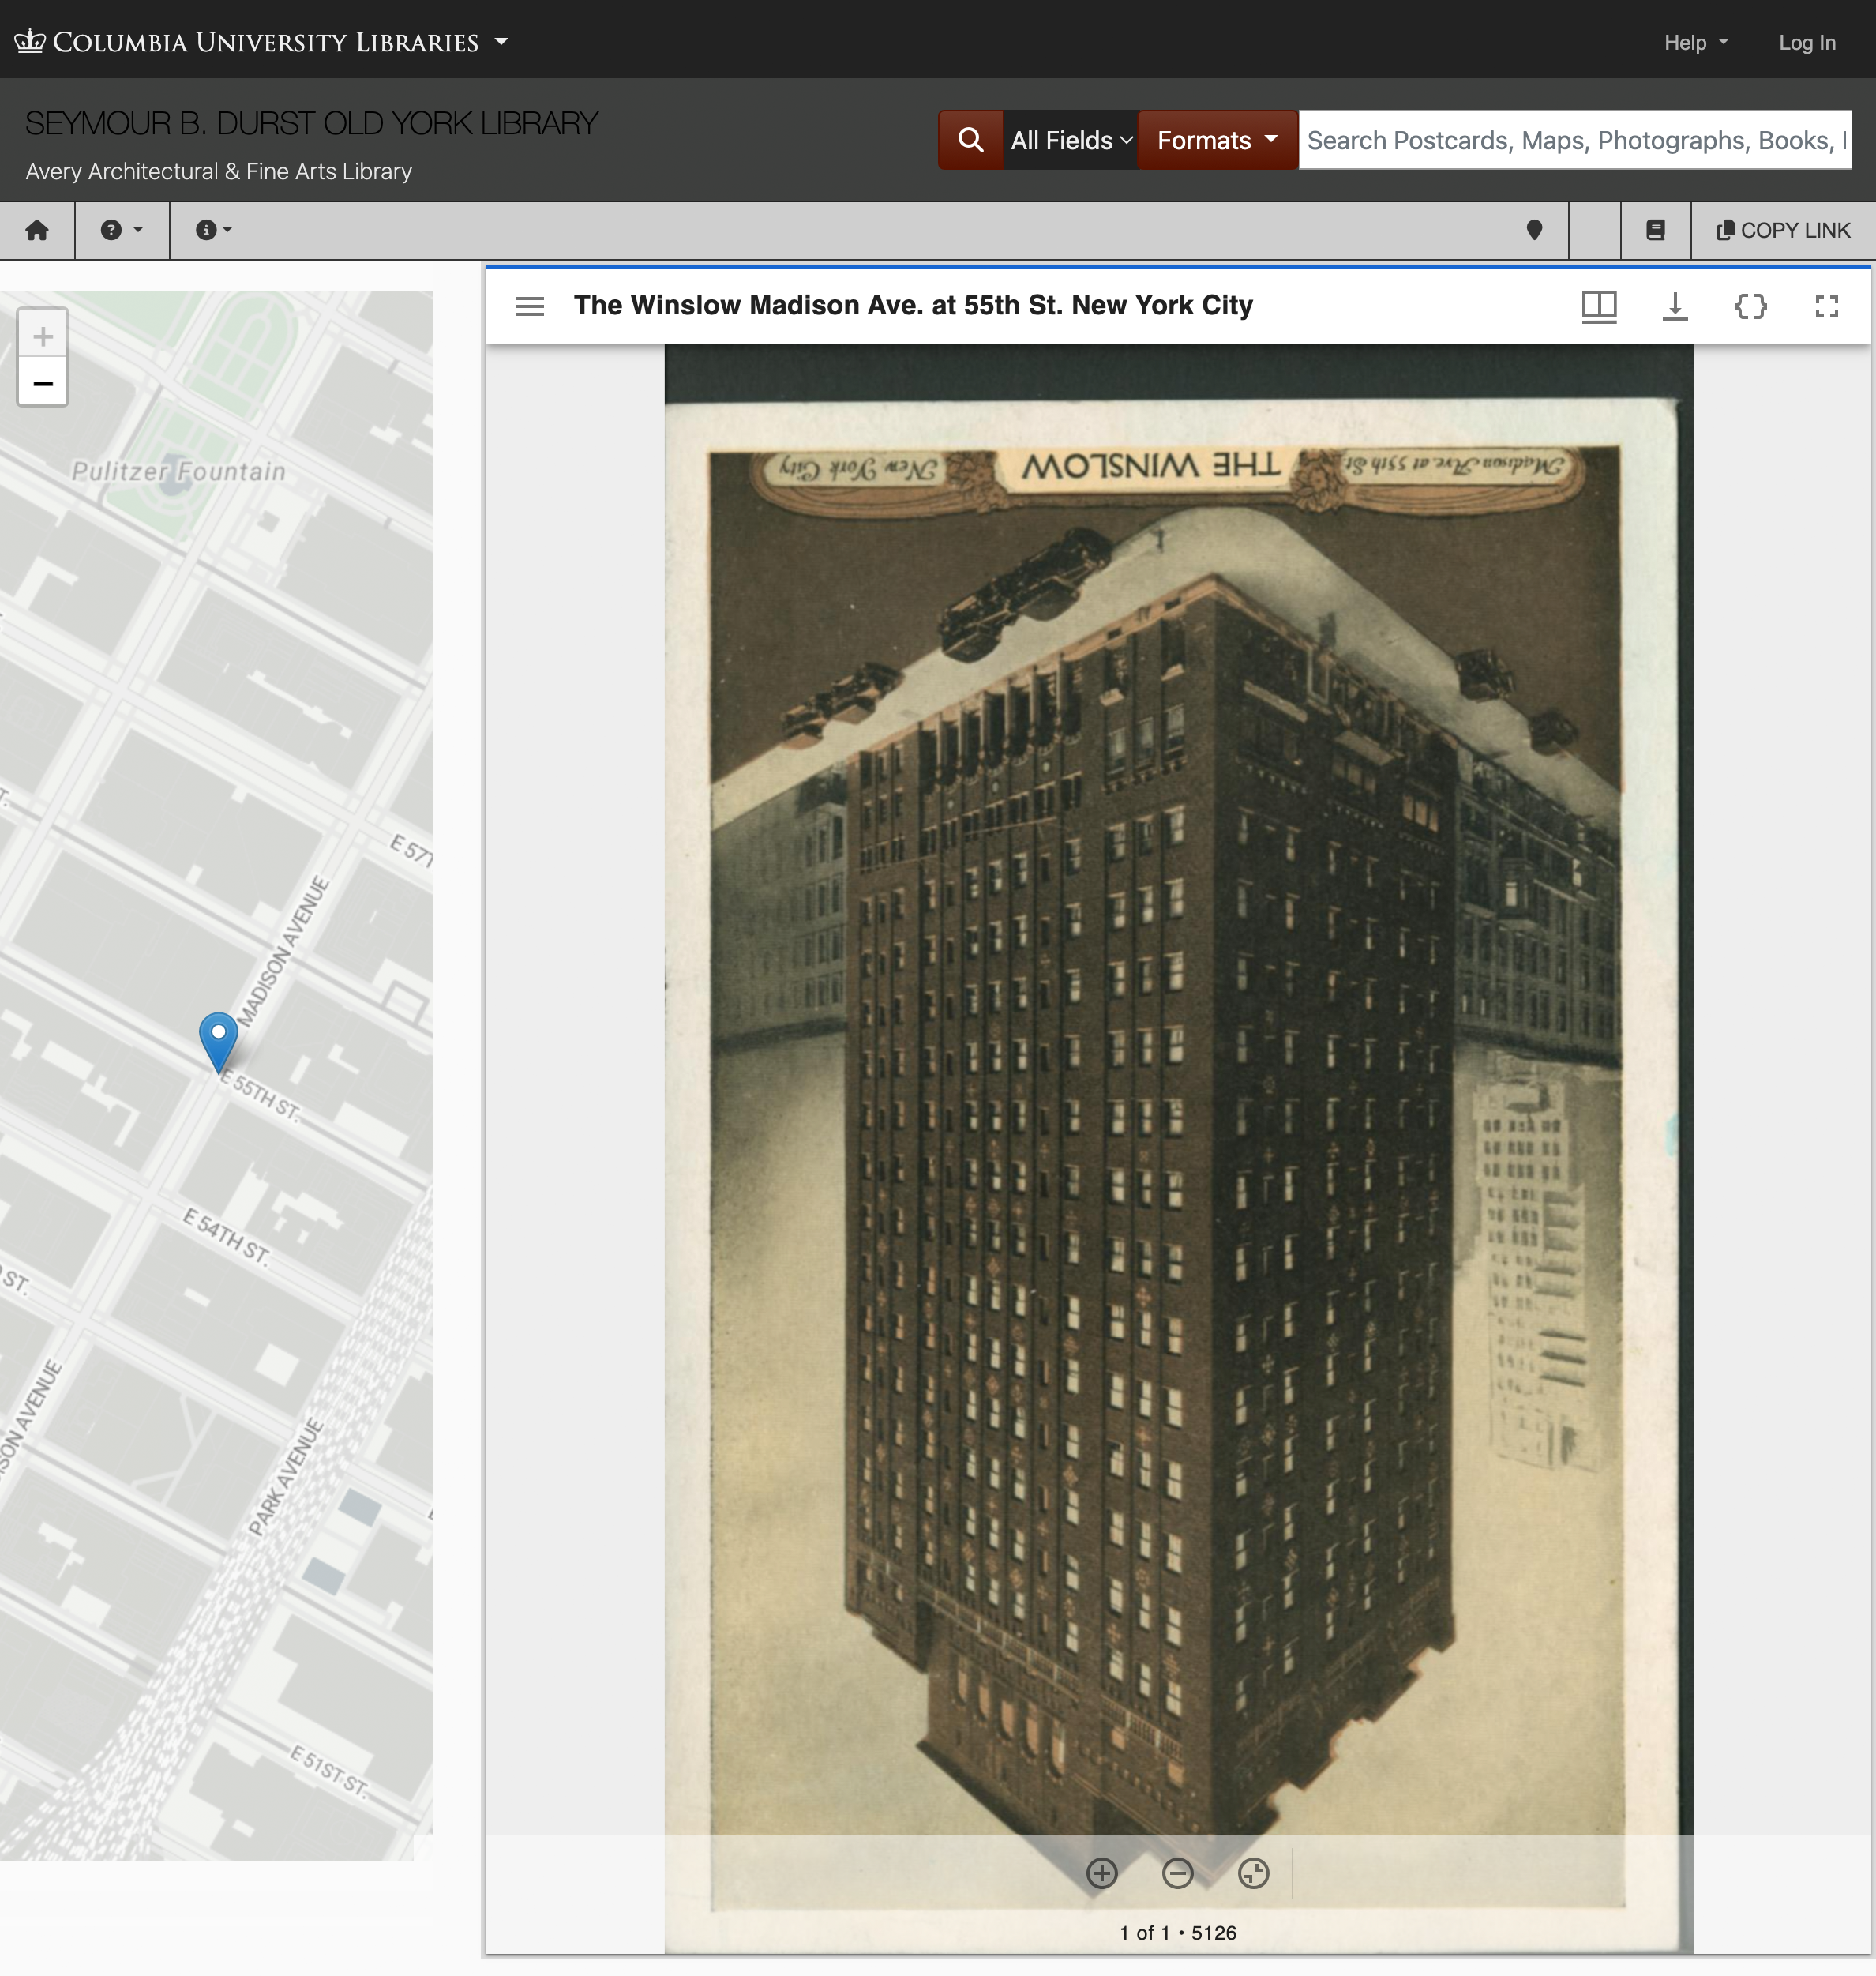1876x1976 pixels.
Task: Zoom out on the postcard image
Action: point(1177,1873)
